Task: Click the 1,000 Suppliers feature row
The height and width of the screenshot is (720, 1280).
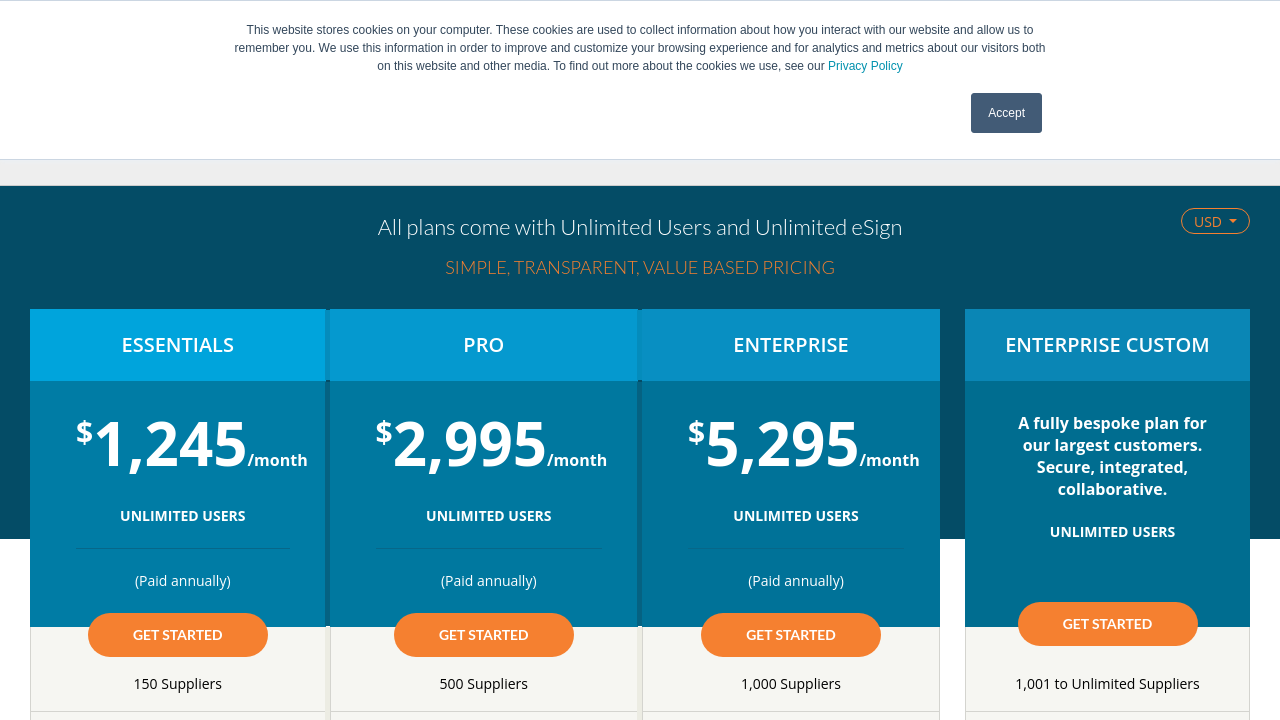Action: click(791, 684)
